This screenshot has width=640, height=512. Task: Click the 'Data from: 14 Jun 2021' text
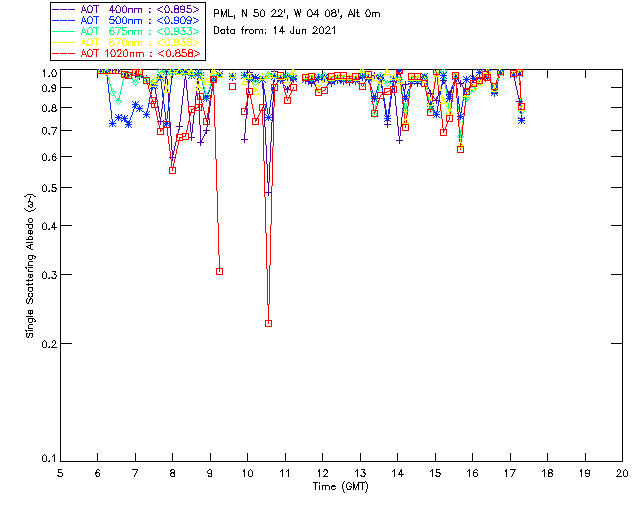coord(275,31)
